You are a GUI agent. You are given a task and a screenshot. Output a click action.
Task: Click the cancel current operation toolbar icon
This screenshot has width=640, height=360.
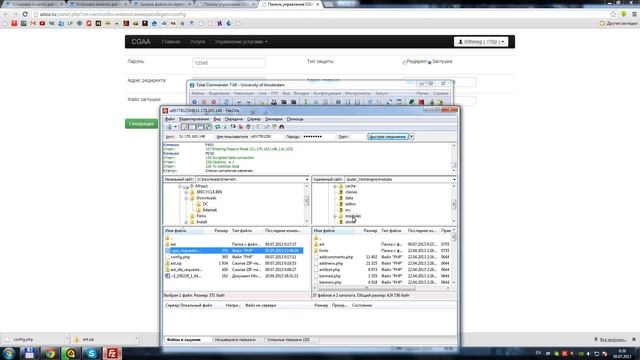tap(233, 127)
